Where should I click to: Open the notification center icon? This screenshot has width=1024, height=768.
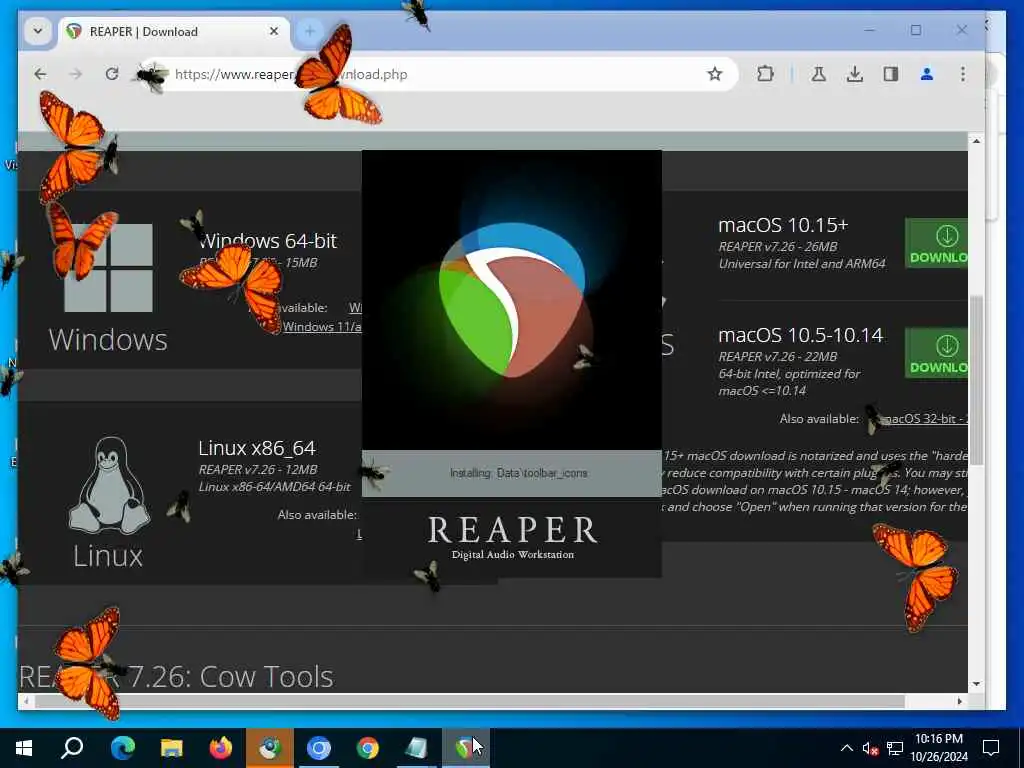991,748
